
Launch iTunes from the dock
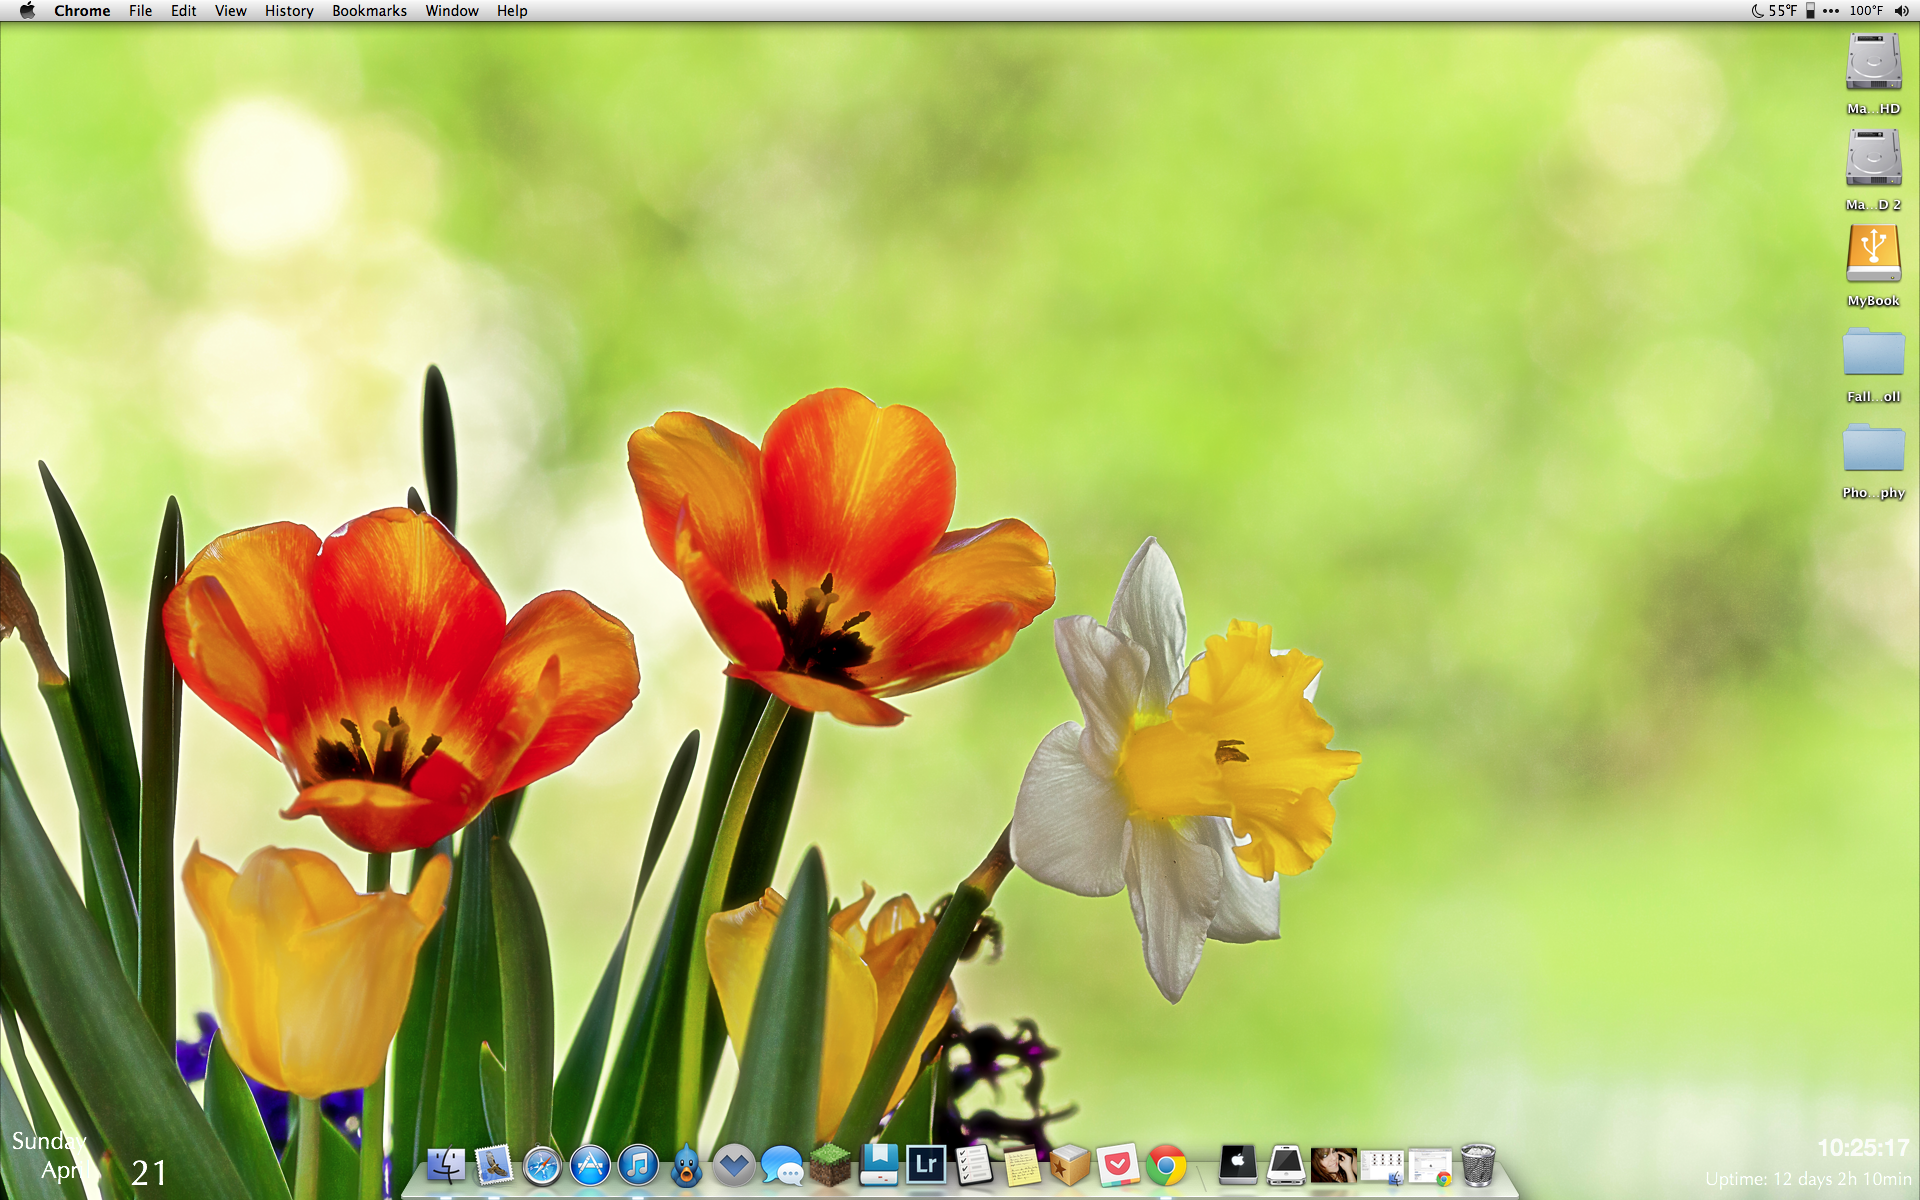click(638, 1166)
